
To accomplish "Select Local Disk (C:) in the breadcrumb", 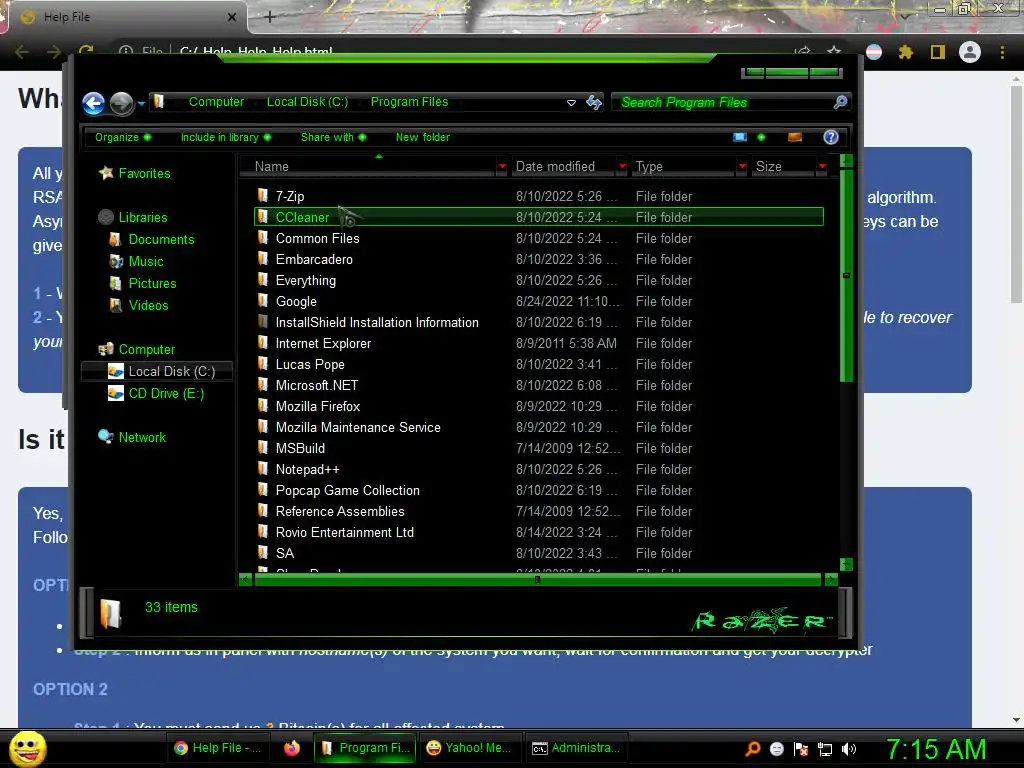I will click(x=308, y=102).
